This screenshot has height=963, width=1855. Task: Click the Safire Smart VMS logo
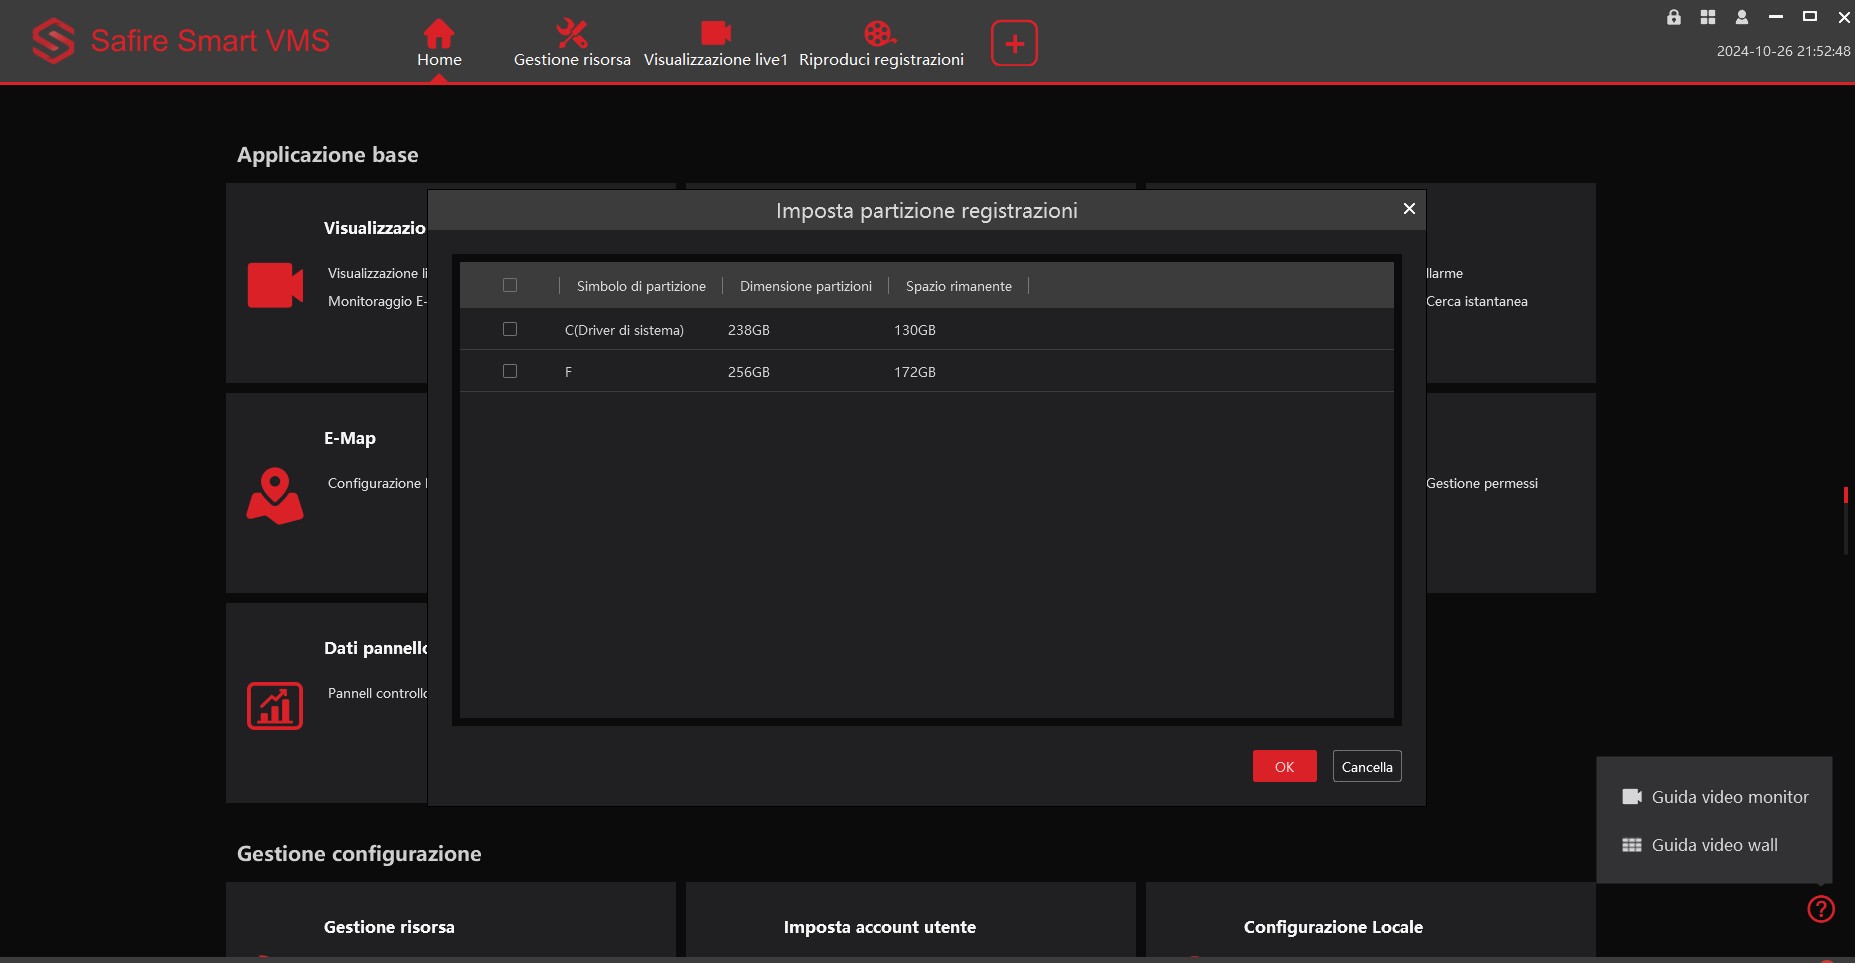coord(180,41)
